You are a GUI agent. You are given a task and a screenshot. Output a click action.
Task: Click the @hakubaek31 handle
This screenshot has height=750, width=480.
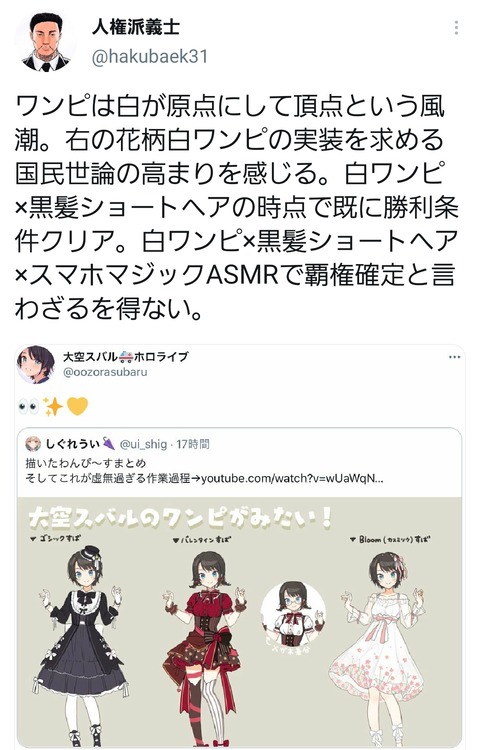tap(150, 56)
